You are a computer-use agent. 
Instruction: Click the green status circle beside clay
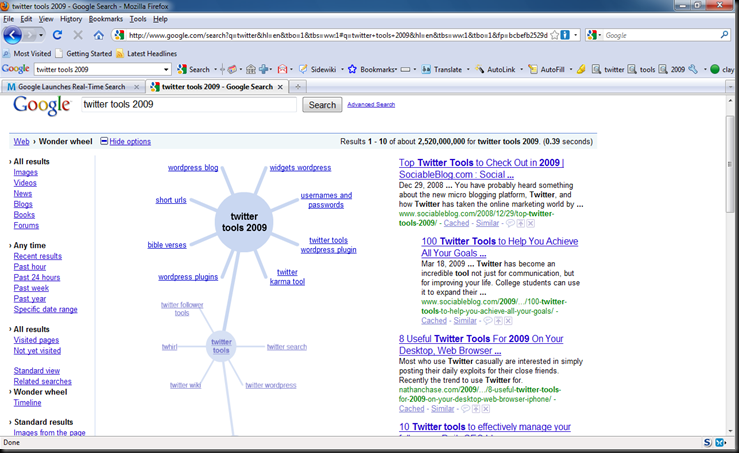click(x=715, y=69)
